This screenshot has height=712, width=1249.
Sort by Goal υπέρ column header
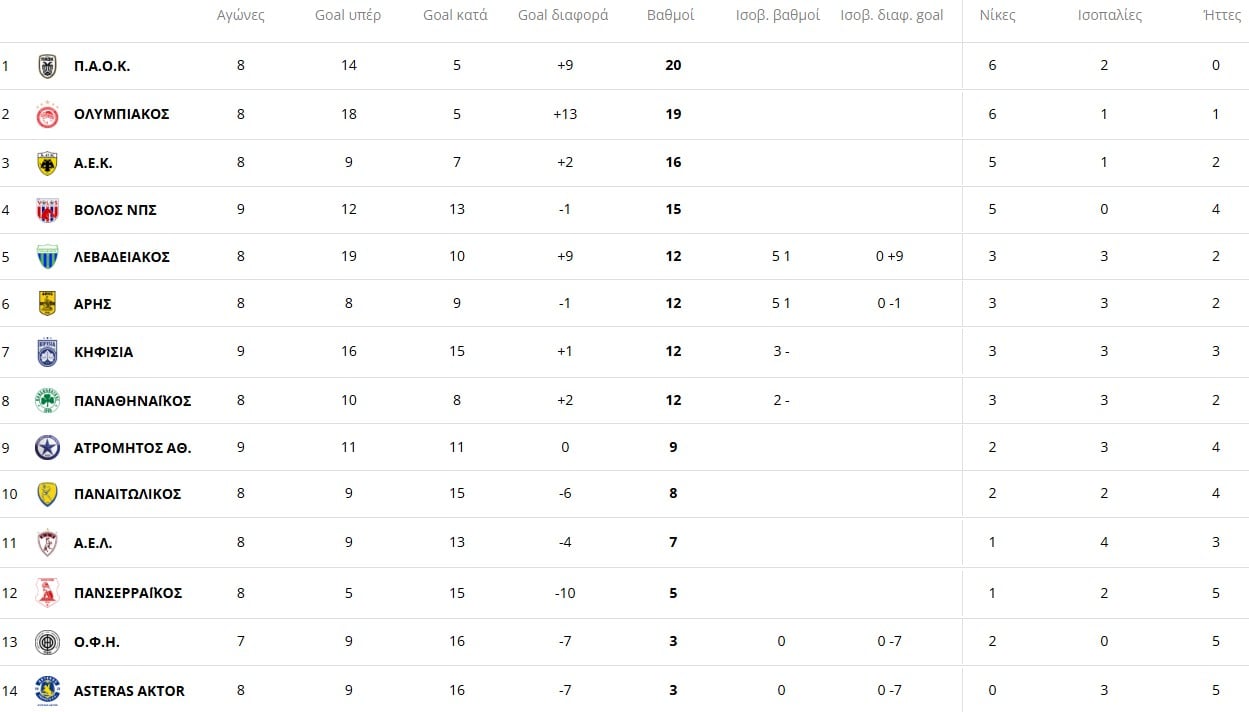[x=348, y=15]
